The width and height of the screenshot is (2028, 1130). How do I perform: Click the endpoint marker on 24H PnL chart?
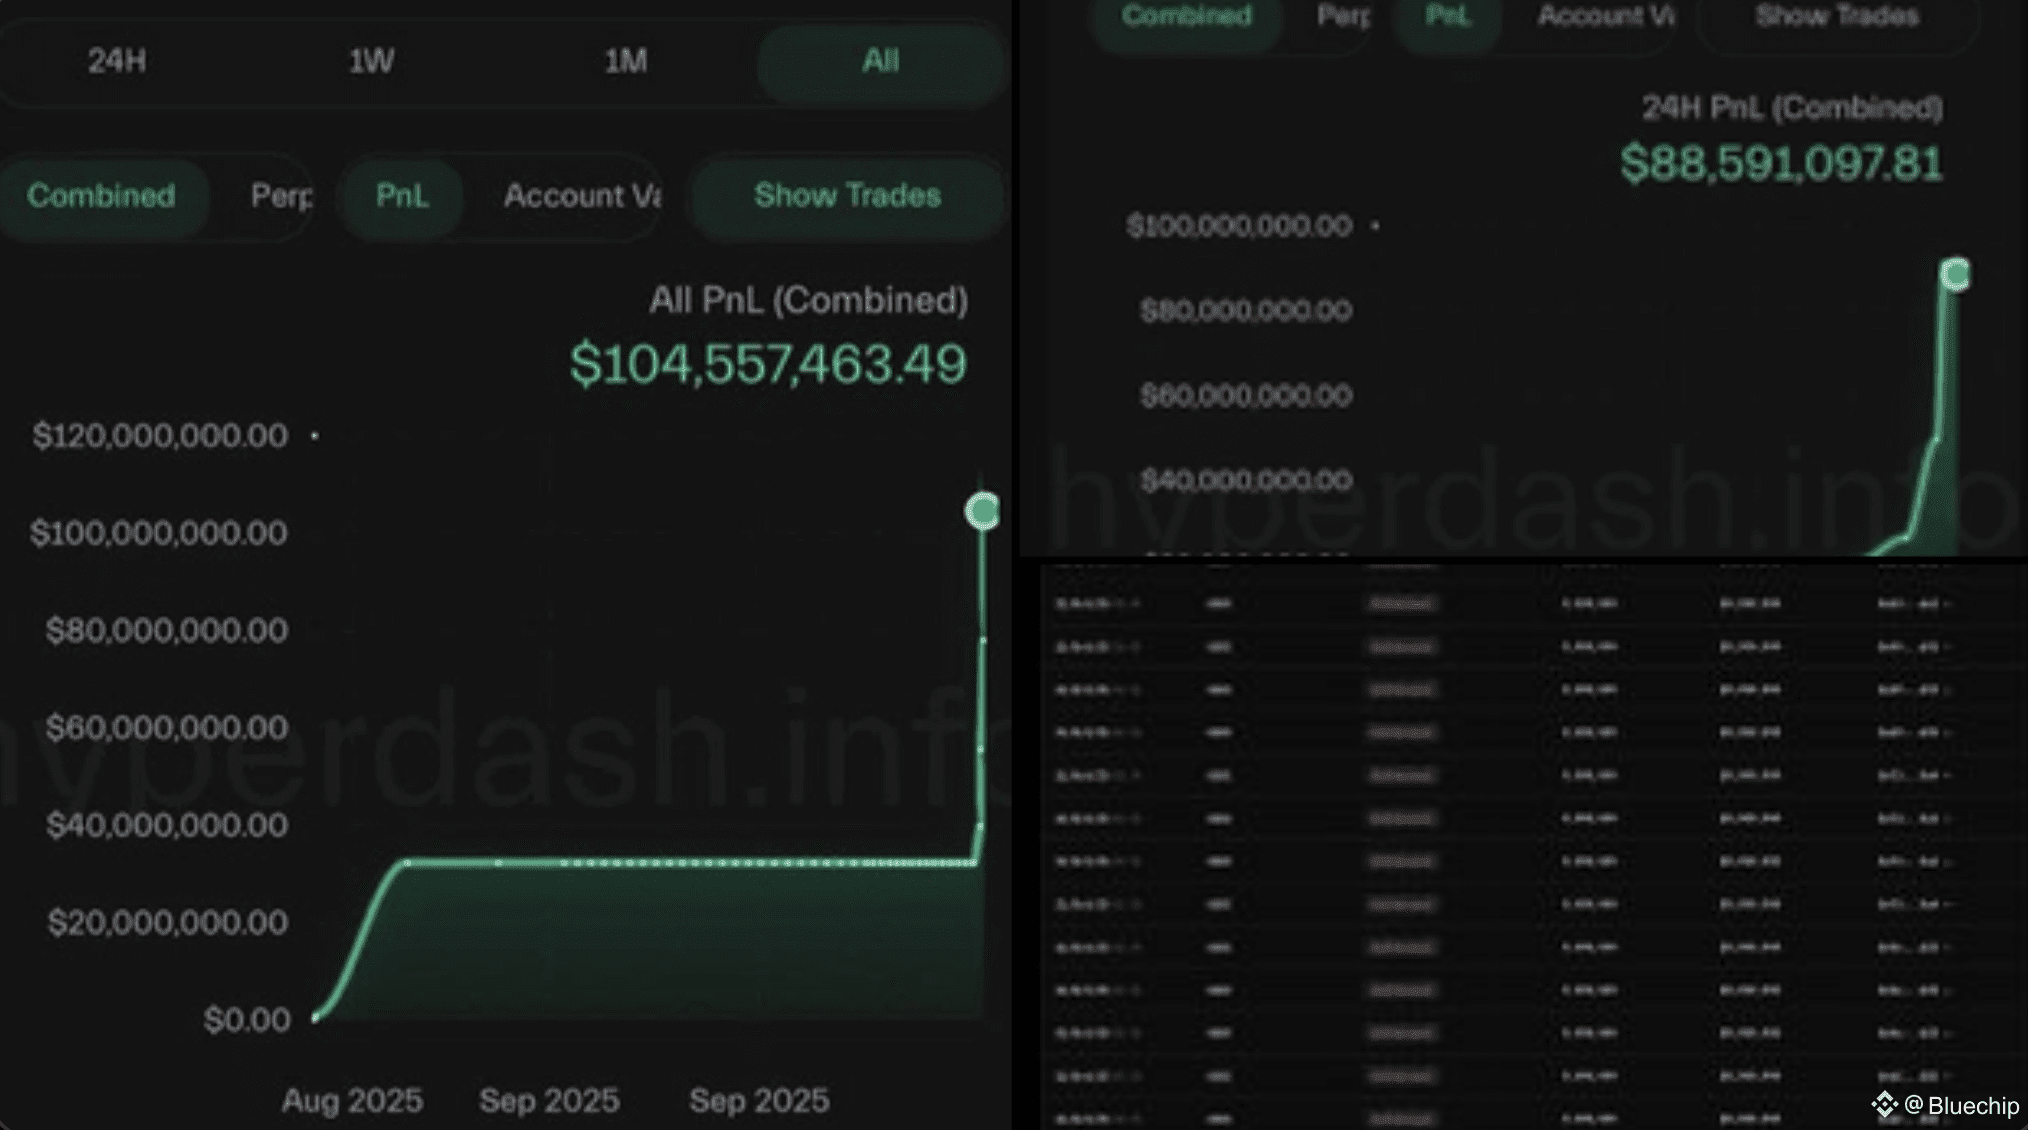click(x=1955, y=274)
